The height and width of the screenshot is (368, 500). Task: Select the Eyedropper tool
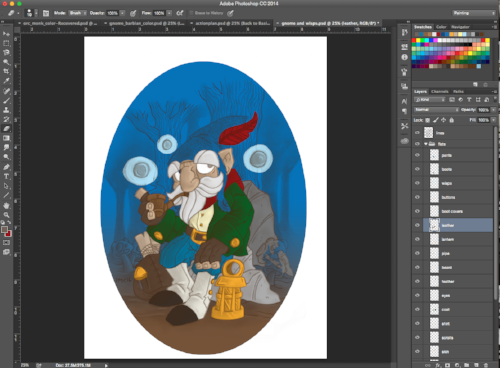point(6,81)
